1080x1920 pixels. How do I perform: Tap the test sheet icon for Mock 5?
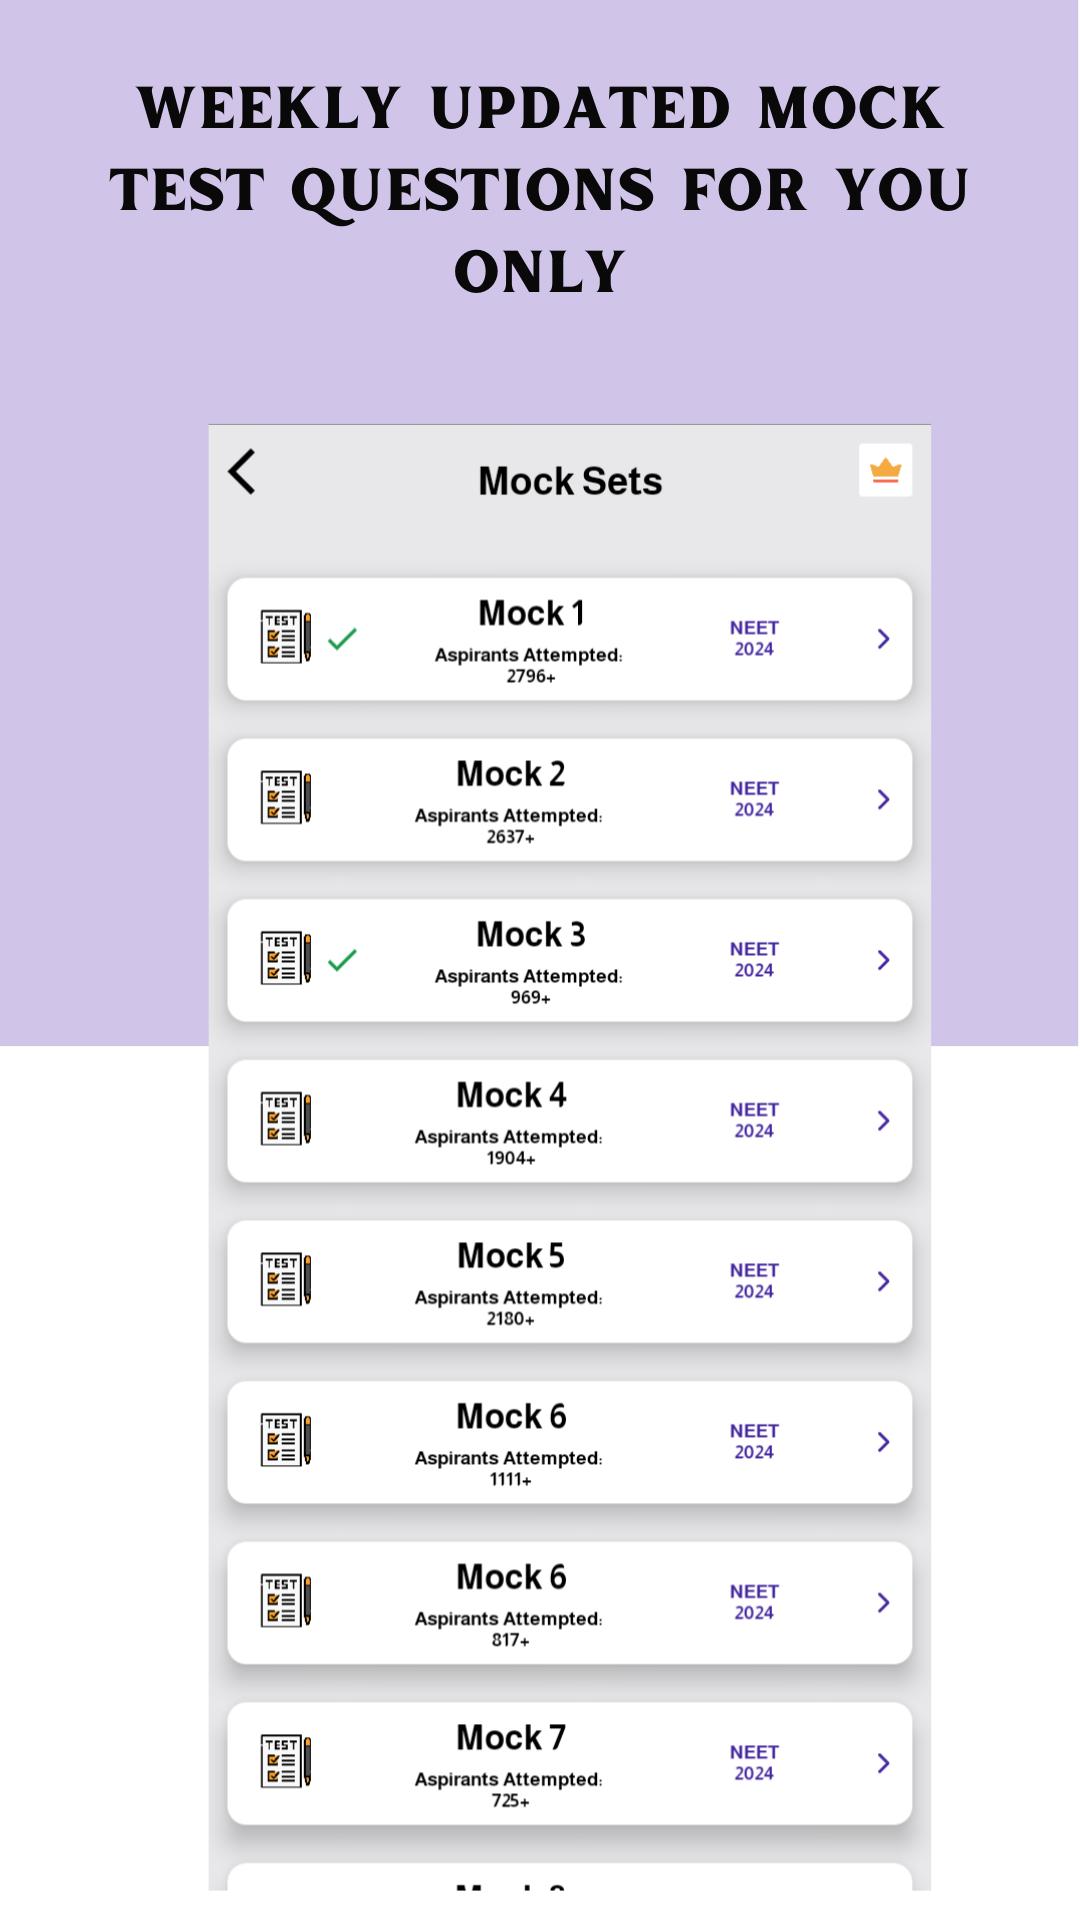pyautogui.click(x=286, y=1279)
